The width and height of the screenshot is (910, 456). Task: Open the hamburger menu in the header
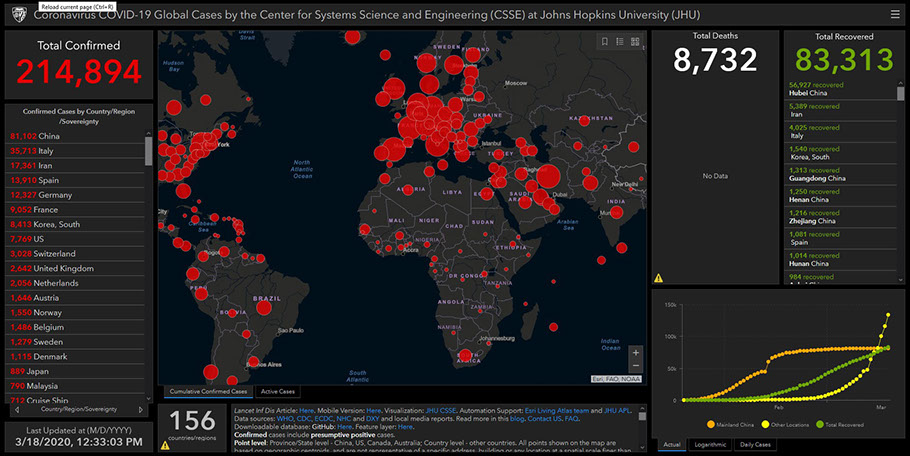(x=895, y=14)
